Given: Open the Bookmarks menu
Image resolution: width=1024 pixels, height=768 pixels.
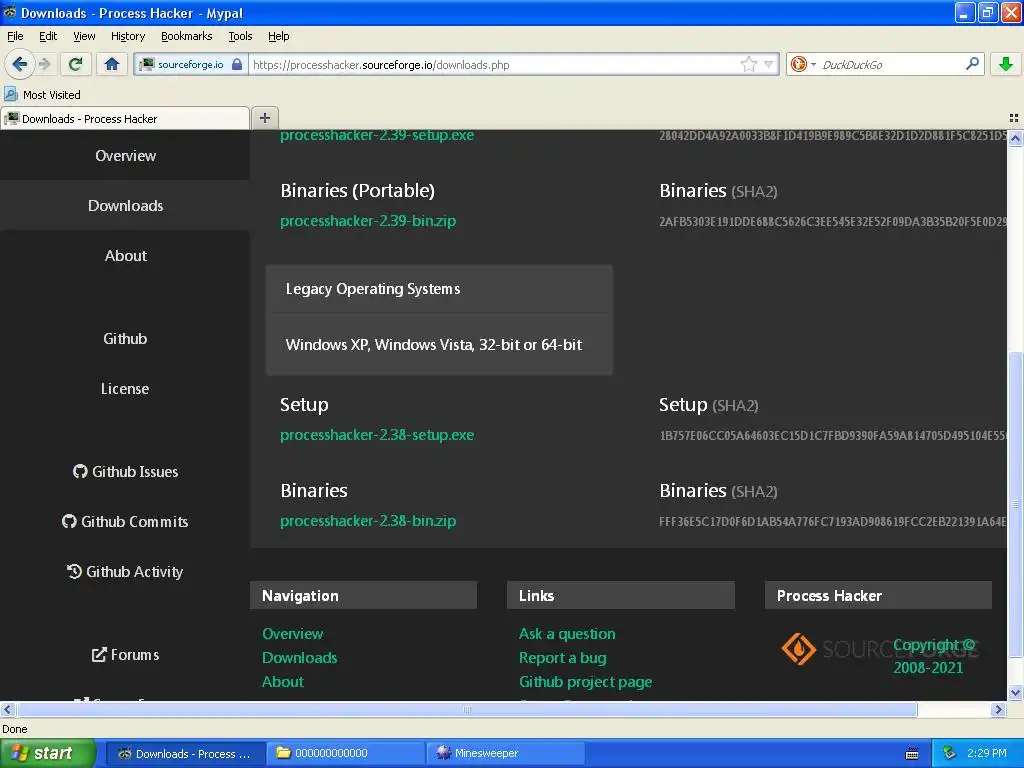Looking at the screenshot, I should (x=186, y=36).
